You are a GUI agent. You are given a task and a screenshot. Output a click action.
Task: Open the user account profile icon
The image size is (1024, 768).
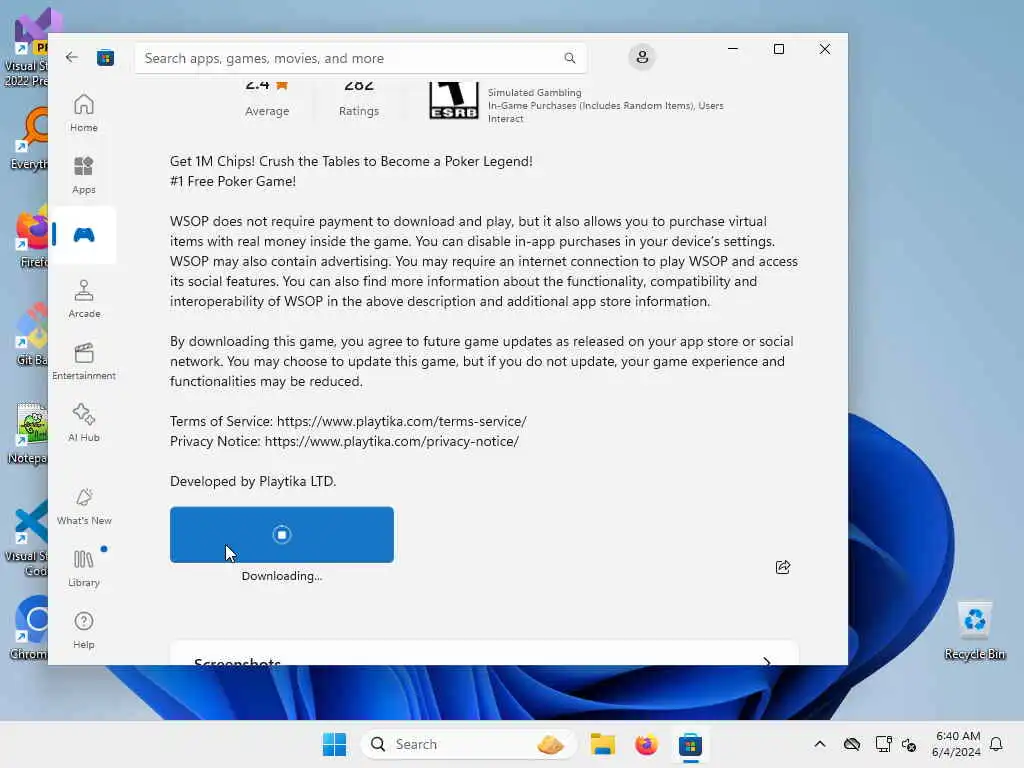coord(642,57)
